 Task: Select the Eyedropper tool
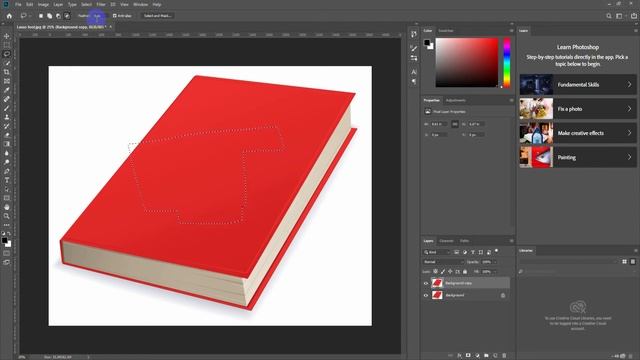pyautogui.click(x=7, y=90)
